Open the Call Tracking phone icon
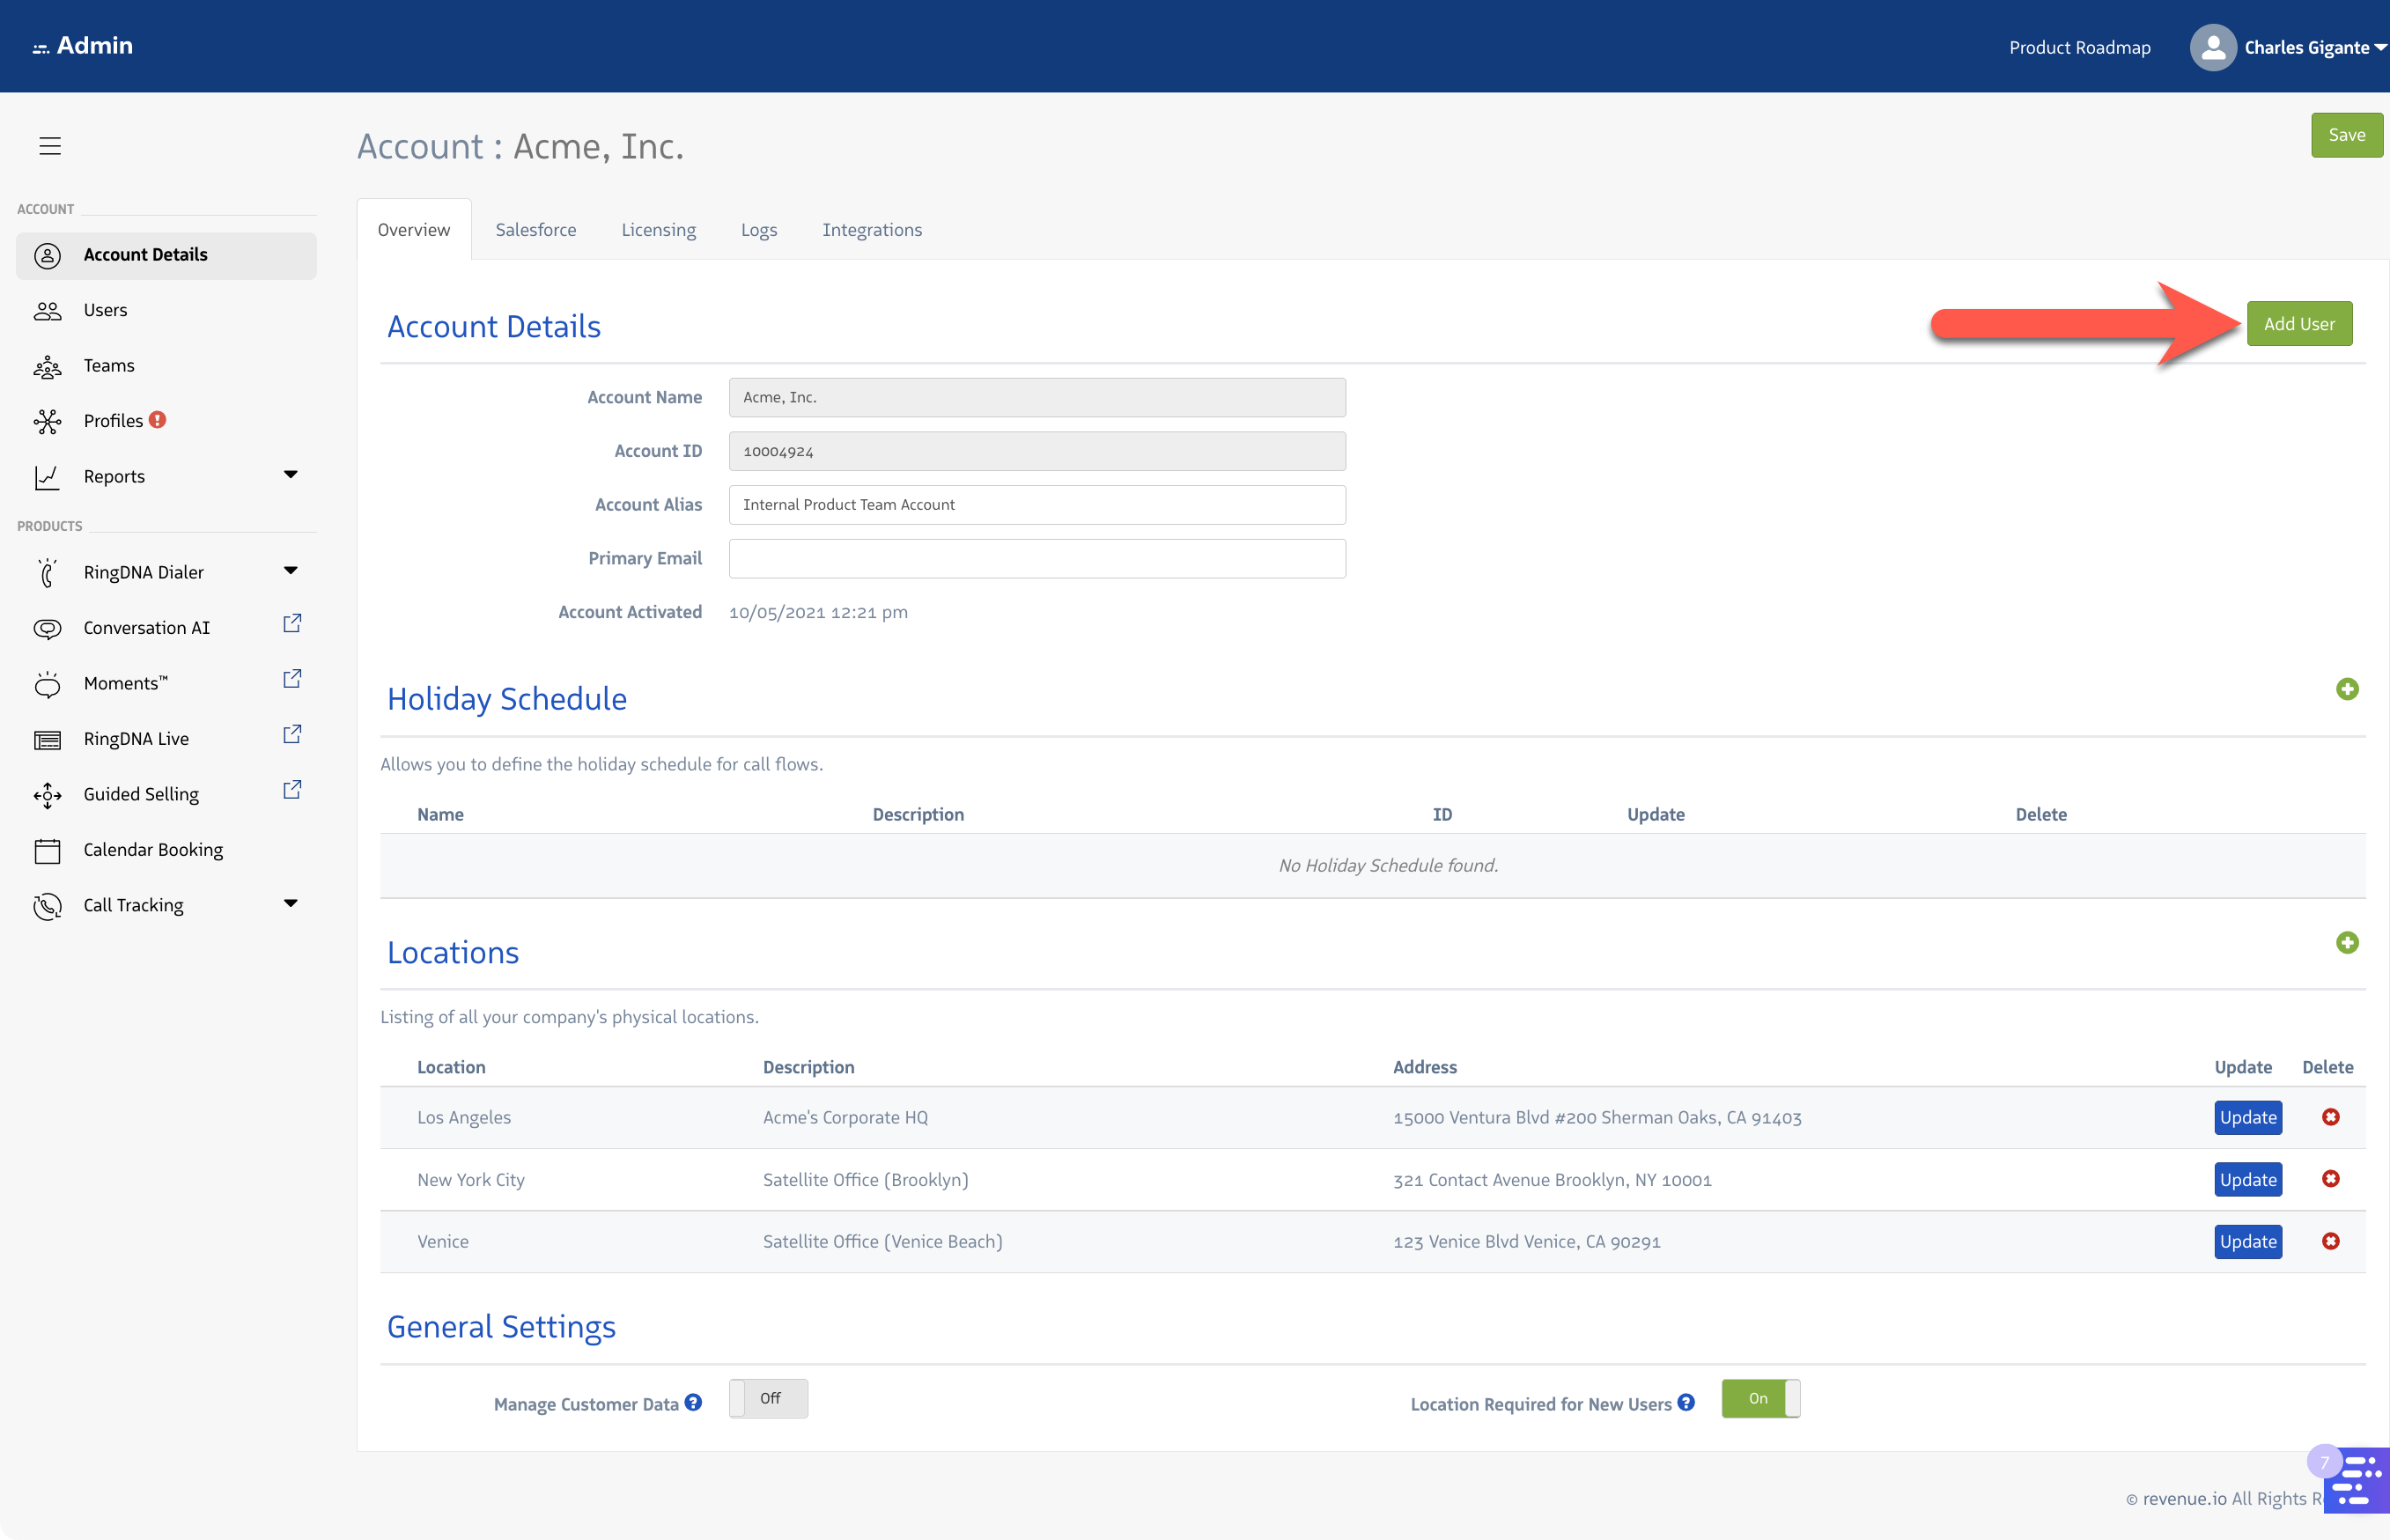Screen dimensions: 2390x1540 coord(47,906)
